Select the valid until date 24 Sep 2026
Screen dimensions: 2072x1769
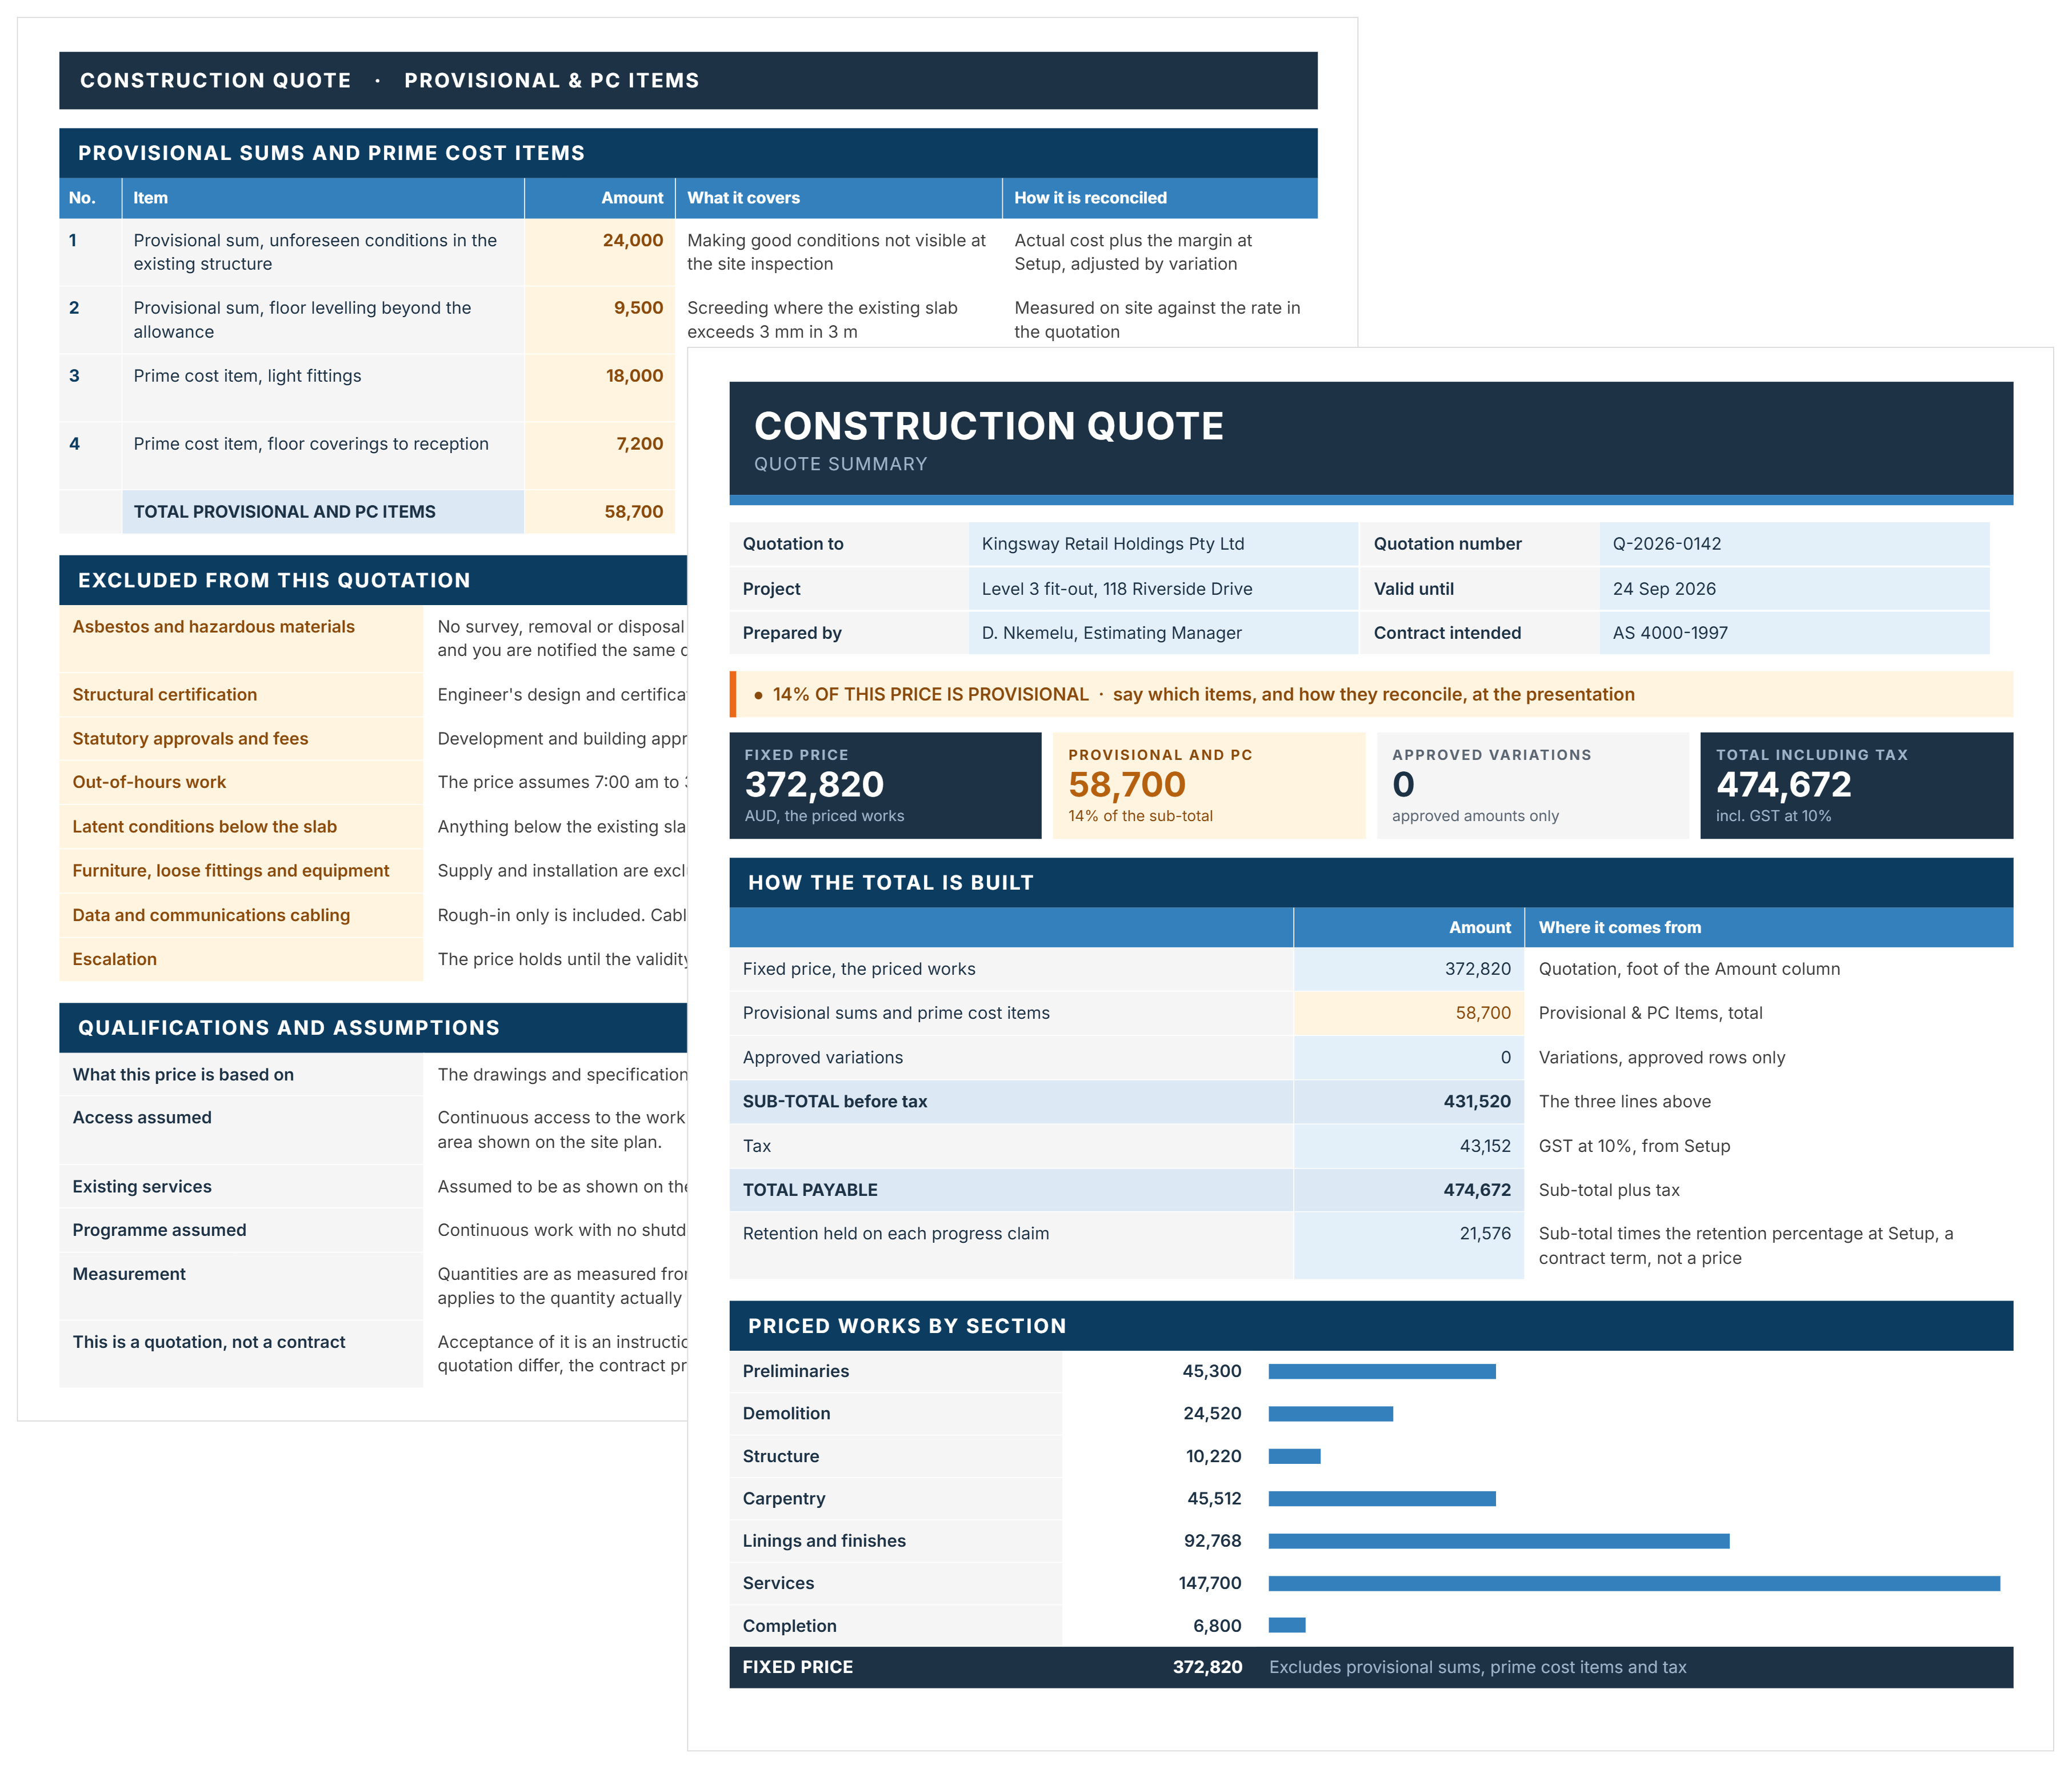pos(1794,589)
